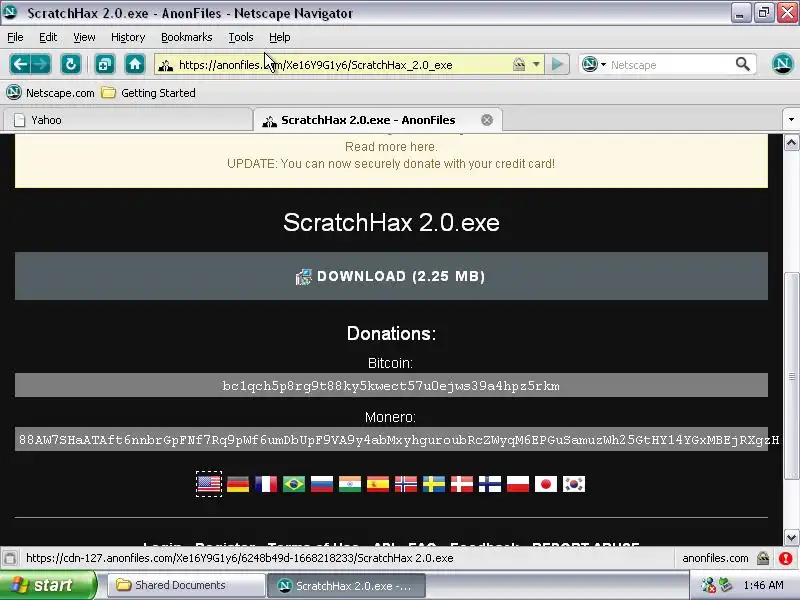Choose the United States flag language
800x600 pixels.
tap(209, 484)
